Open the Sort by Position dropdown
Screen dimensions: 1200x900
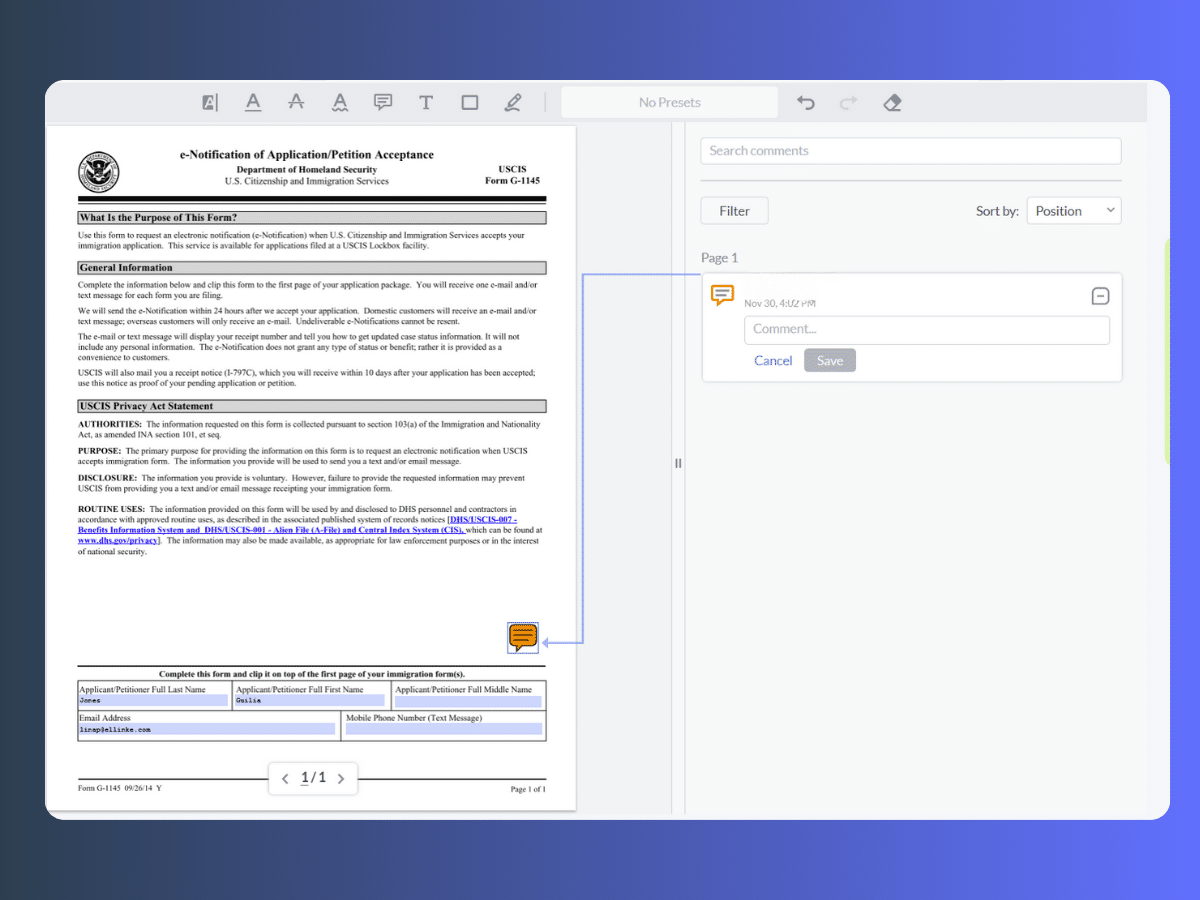pyautogui.click(x=1074, y=211)
